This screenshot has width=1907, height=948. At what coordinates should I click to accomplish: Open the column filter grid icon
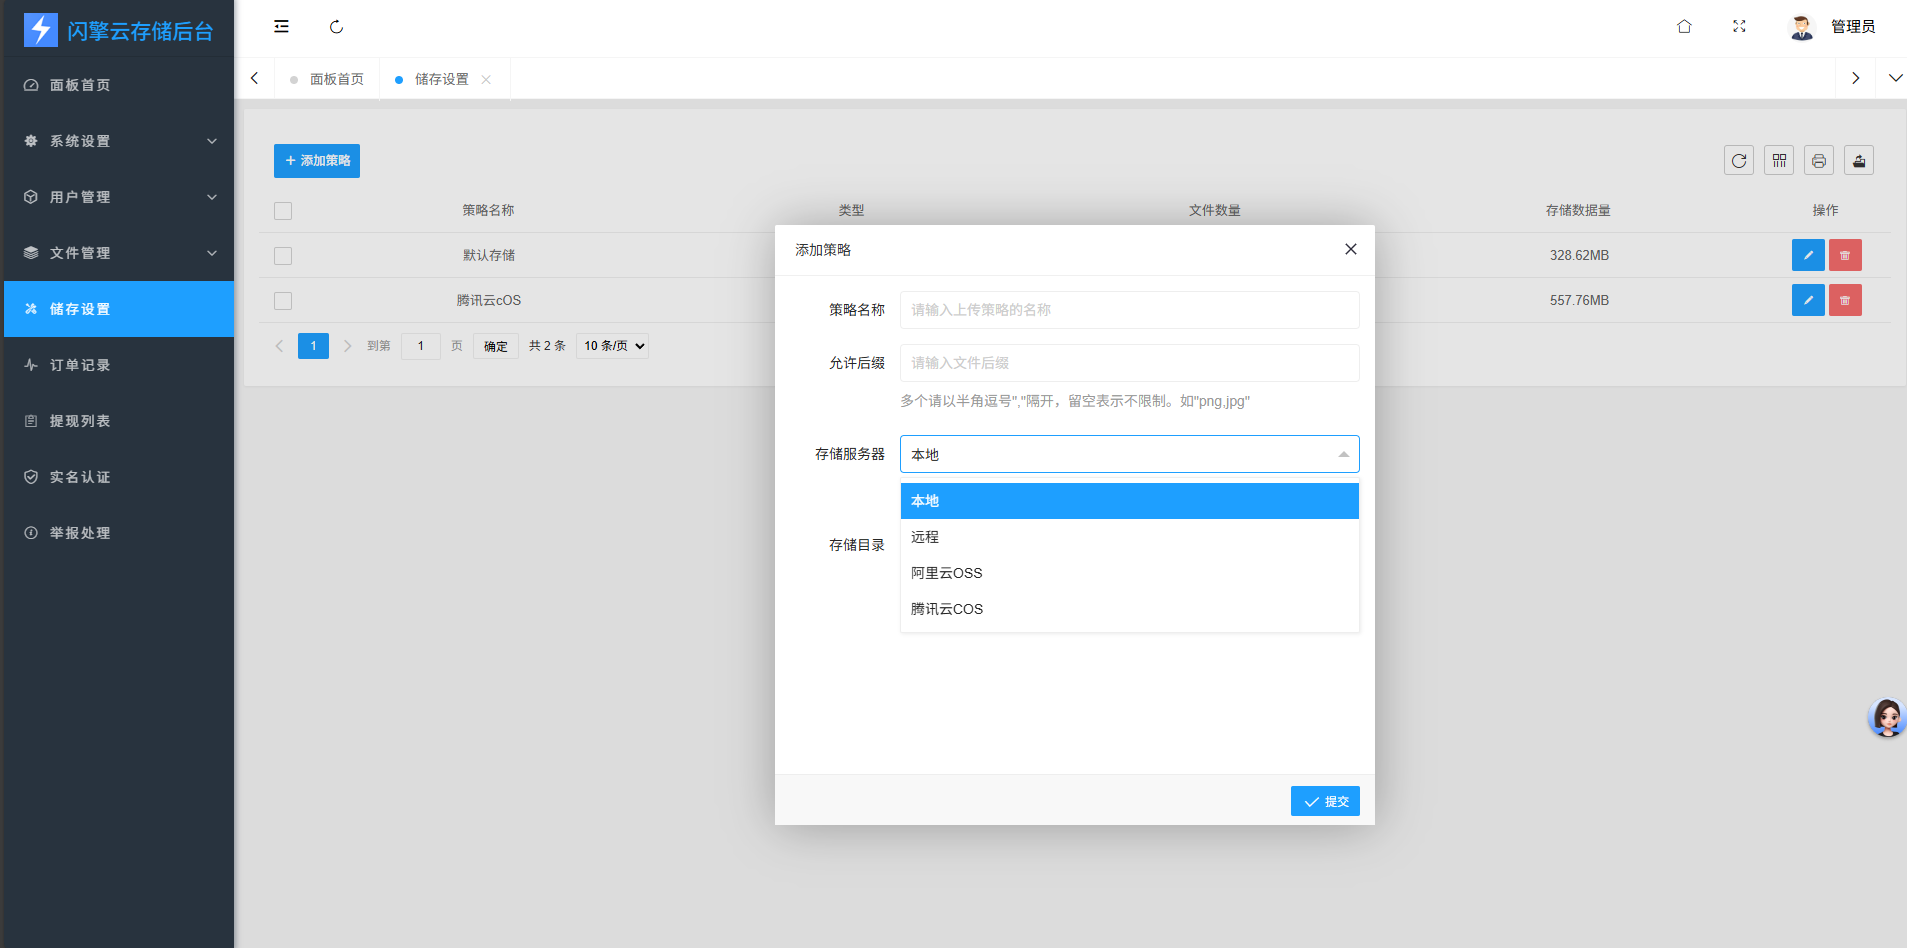(1779, 161)
